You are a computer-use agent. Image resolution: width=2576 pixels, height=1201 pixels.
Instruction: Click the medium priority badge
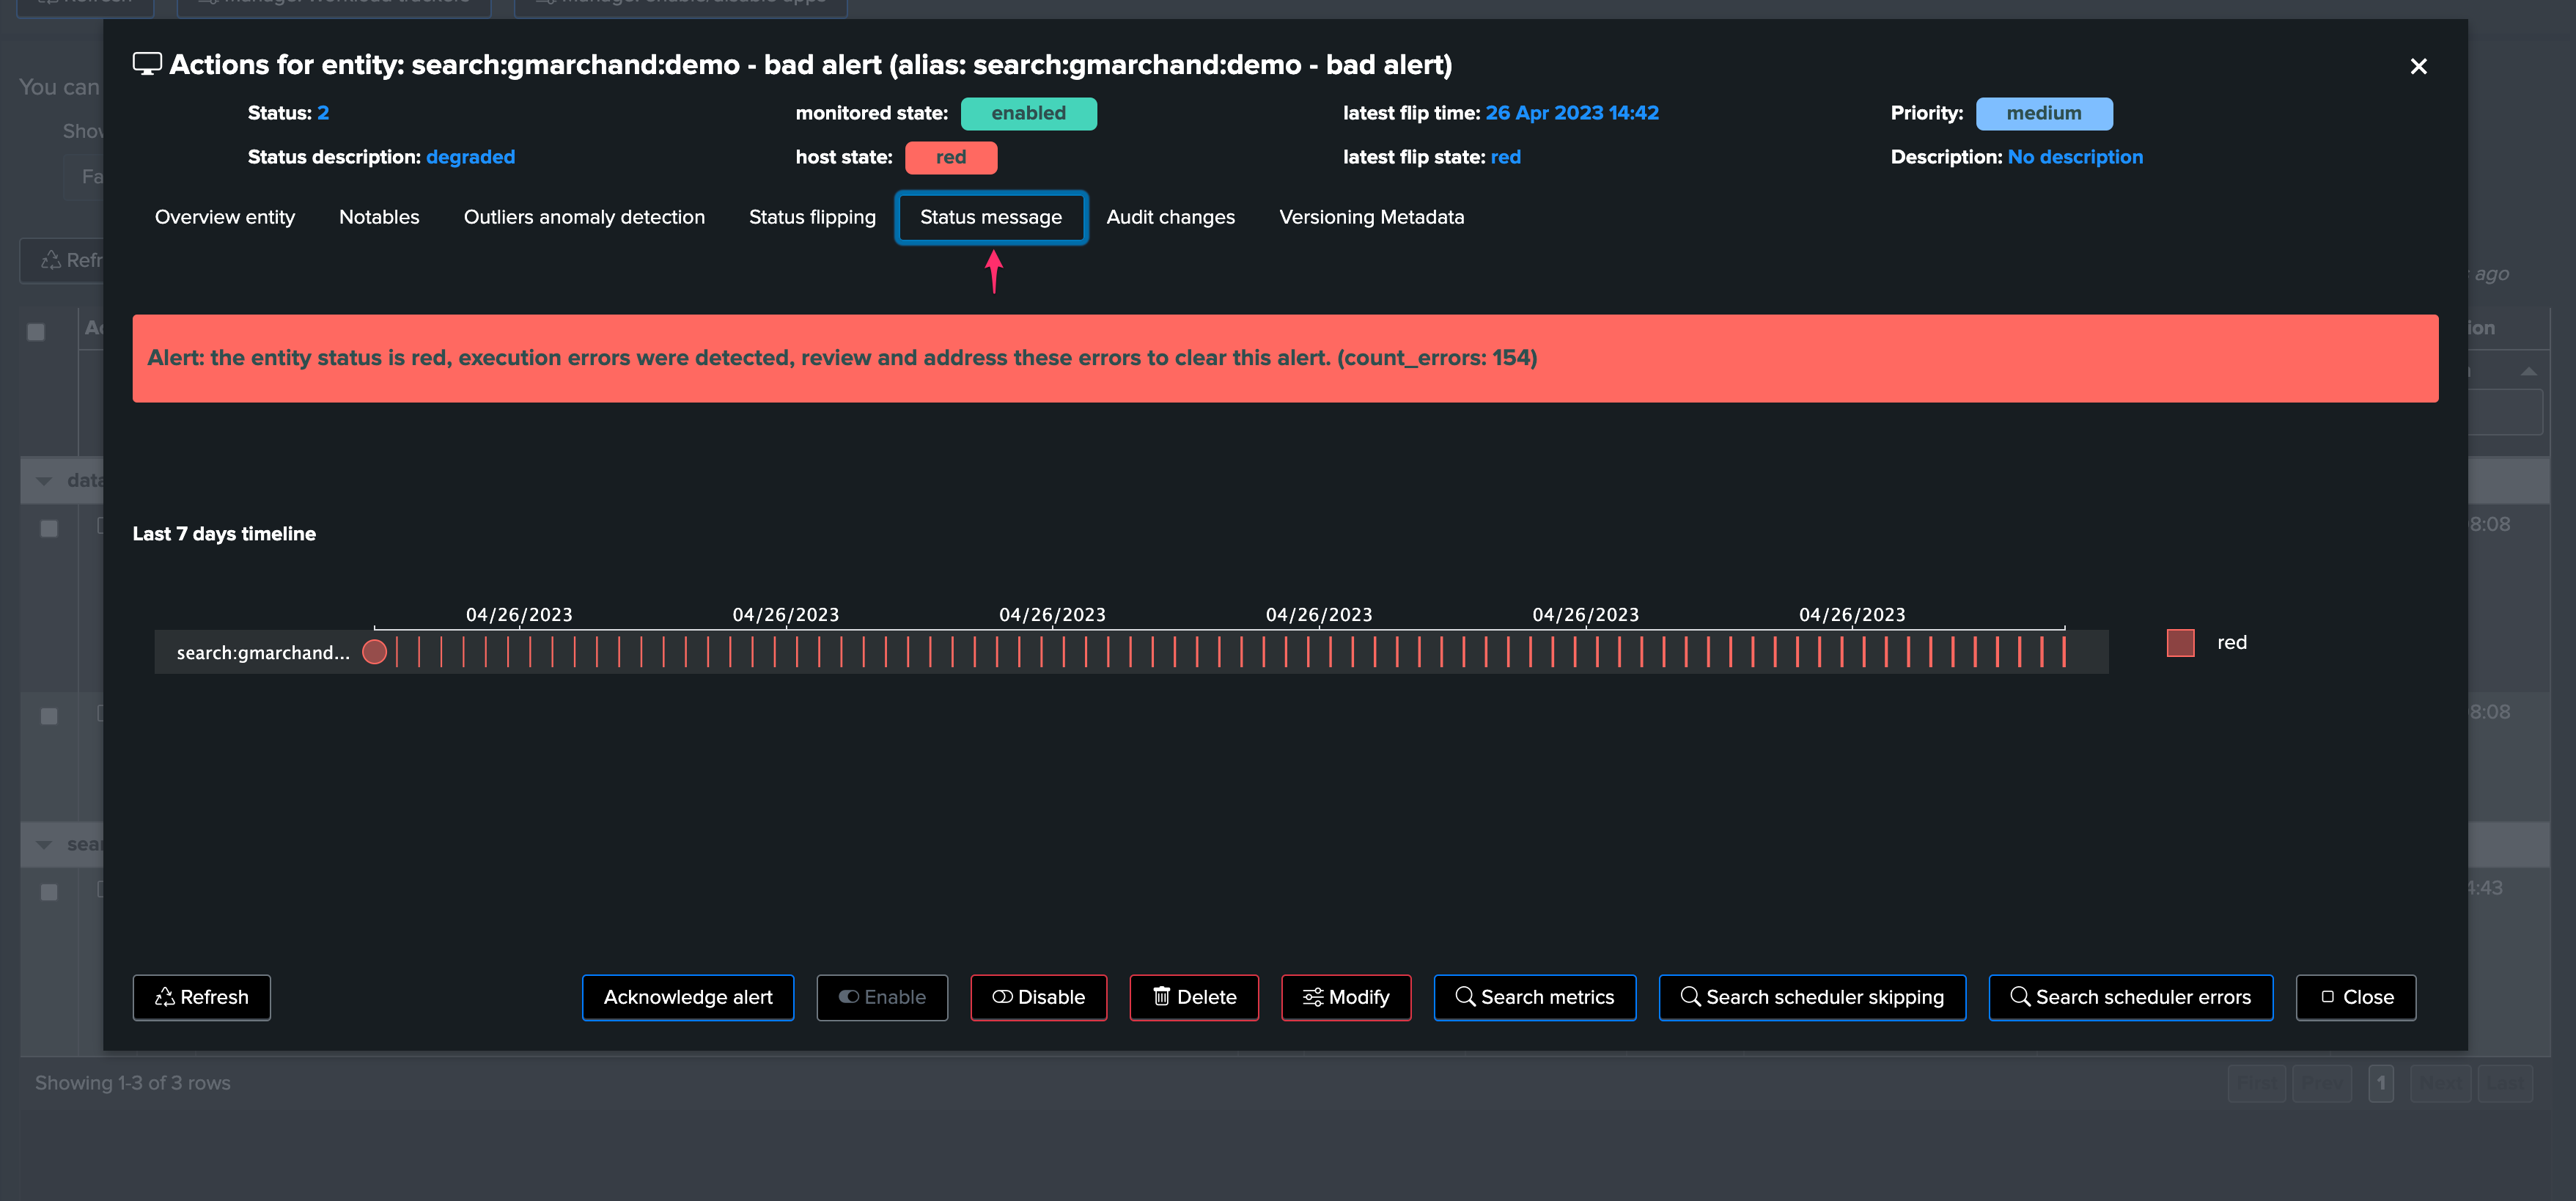2044,113
